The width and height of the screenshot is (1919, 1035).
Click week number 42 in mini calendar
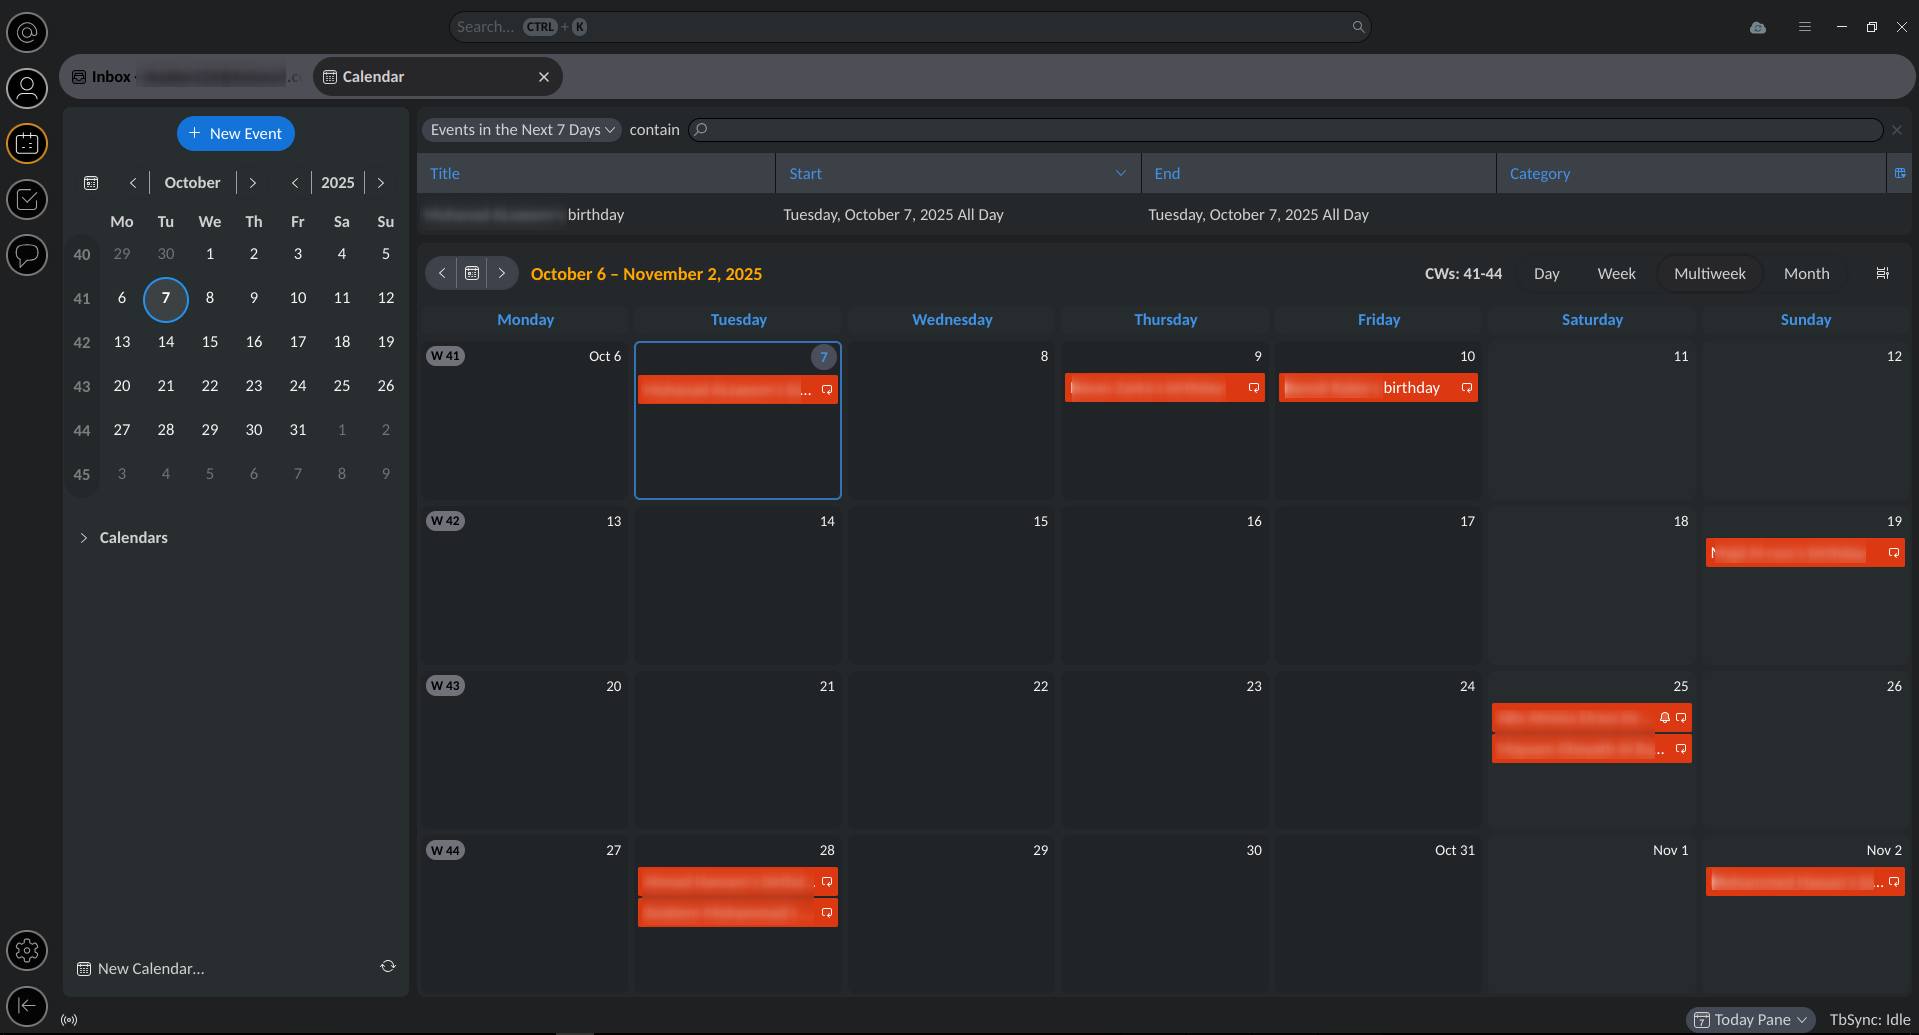[82, 342]
